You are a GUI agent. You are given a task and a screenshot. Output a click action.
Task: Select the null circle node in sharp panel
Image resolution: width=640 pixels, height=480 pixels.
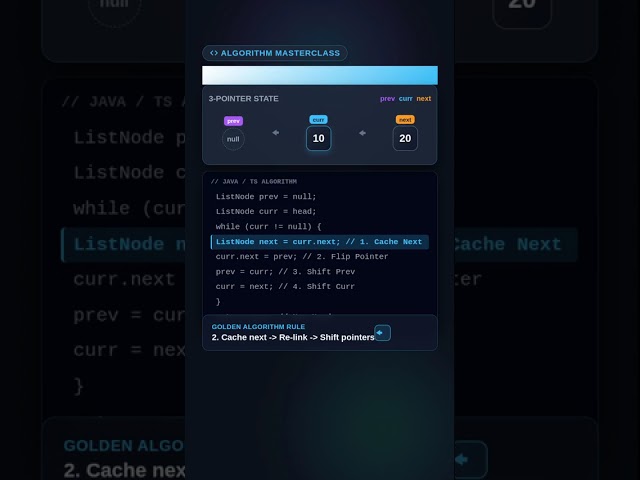click(x=233, y=139)
